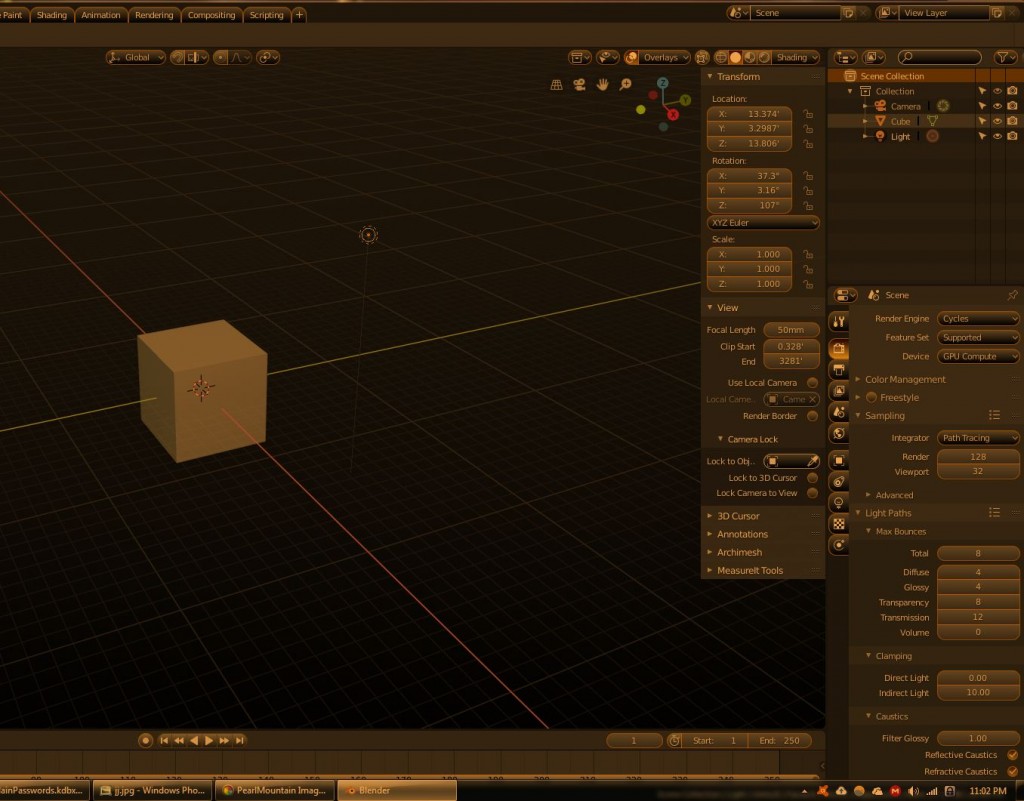Click the PearlMountain Image taskbar button
The width and height of the screenshot is (1024, 801).
(274, 790)
